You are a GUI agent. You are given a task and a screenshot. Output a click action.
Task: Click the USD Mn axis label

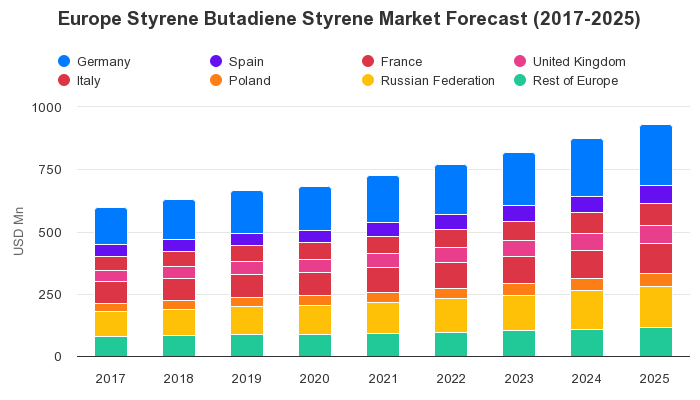18,231
